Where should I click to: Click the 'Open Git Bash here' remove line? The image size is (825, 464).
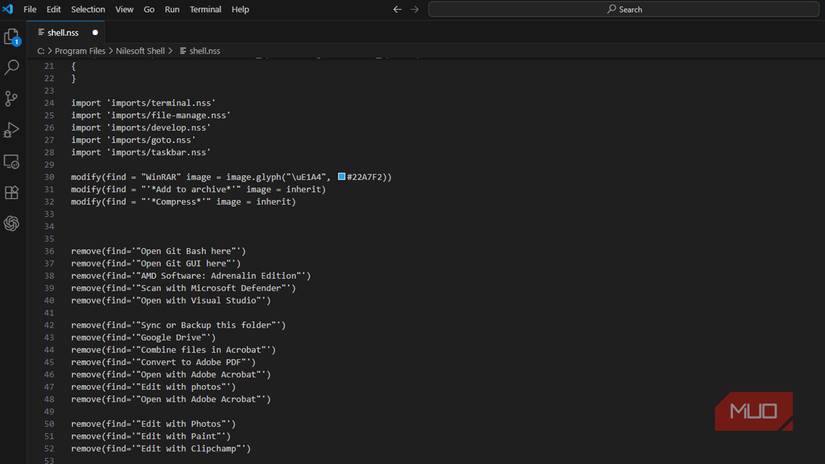(158, 251)
